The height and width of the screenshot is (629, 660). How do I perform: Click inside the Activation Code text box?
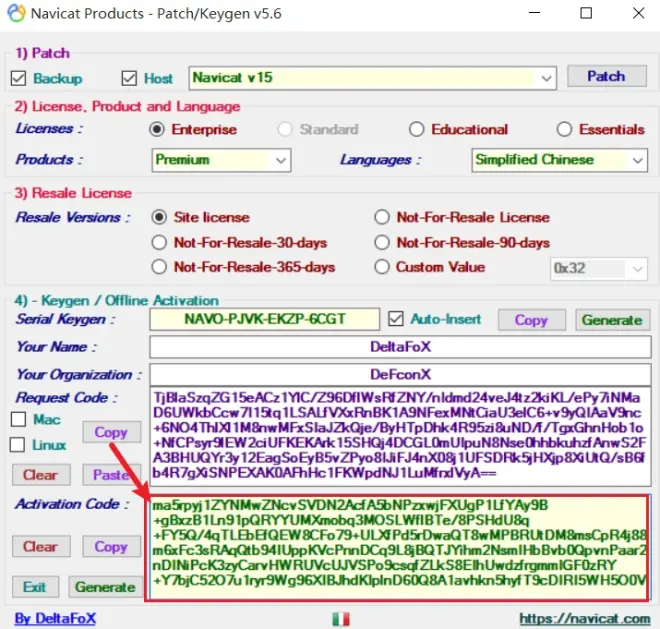[x=398, y=548]
